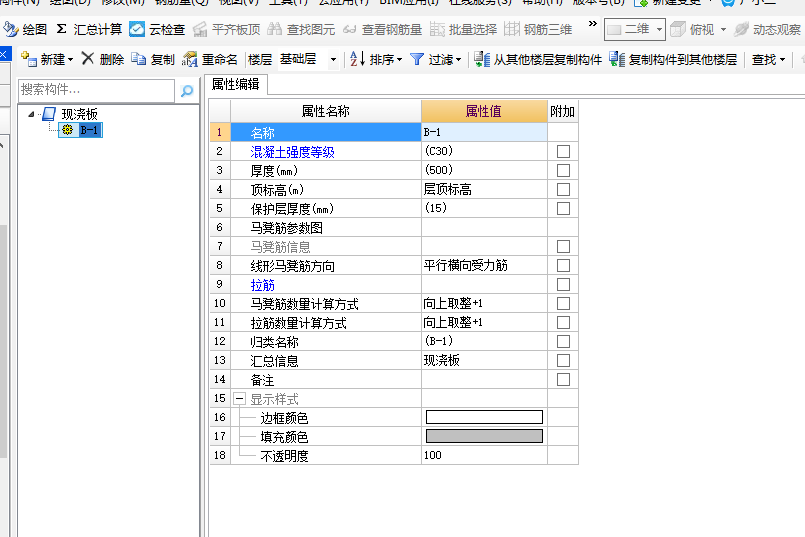Click the 混凝土强度等级 link
This screenshot has height=537, width=805.
pyautogui.click(x=292, y=152)
